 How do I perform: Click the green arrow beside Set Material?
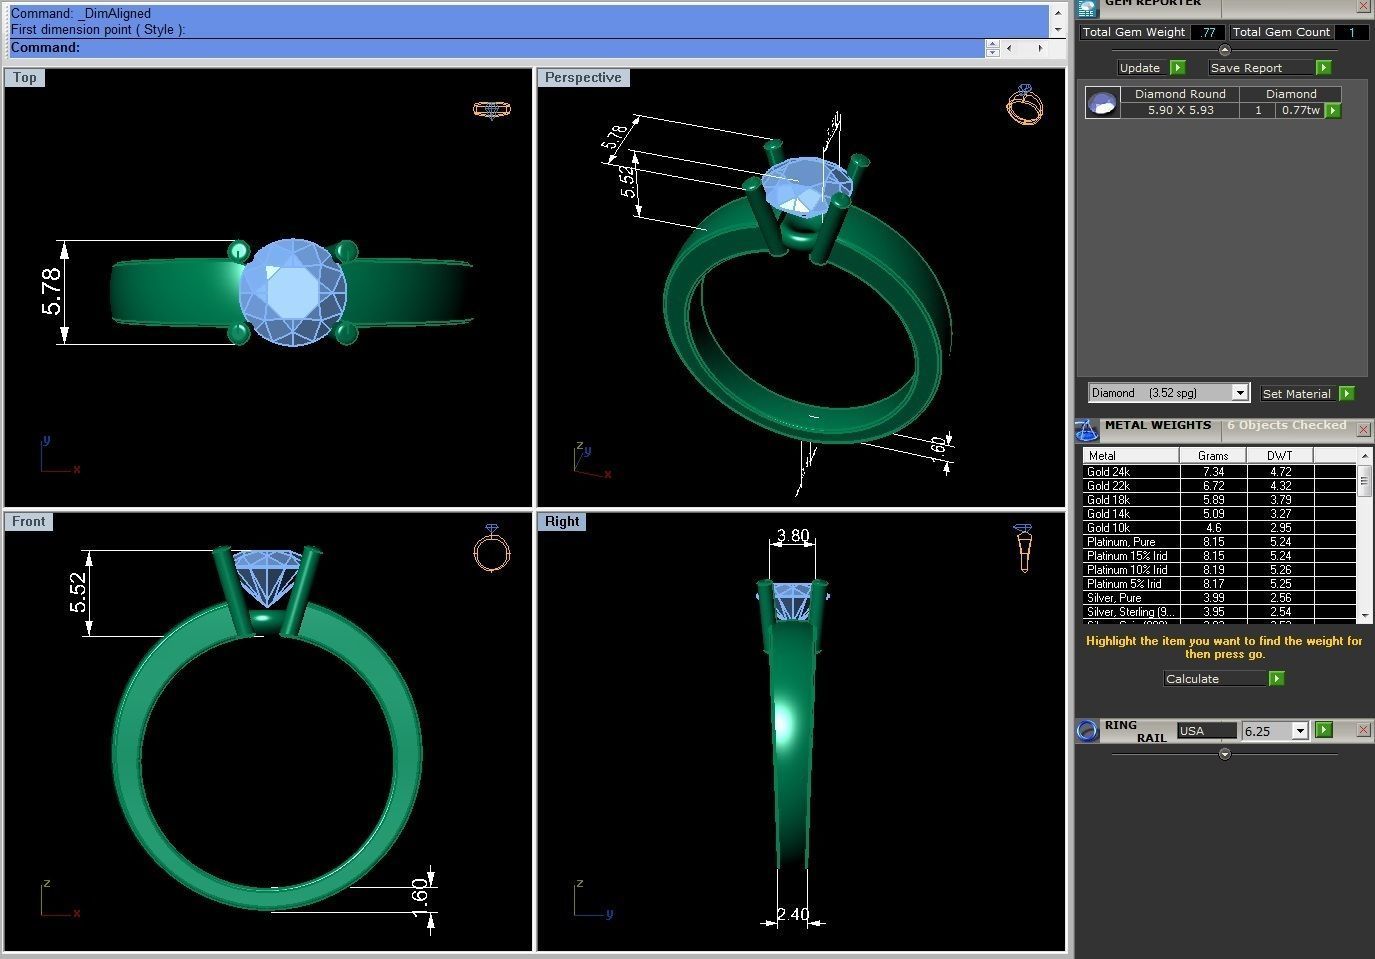pos(1347,394)
